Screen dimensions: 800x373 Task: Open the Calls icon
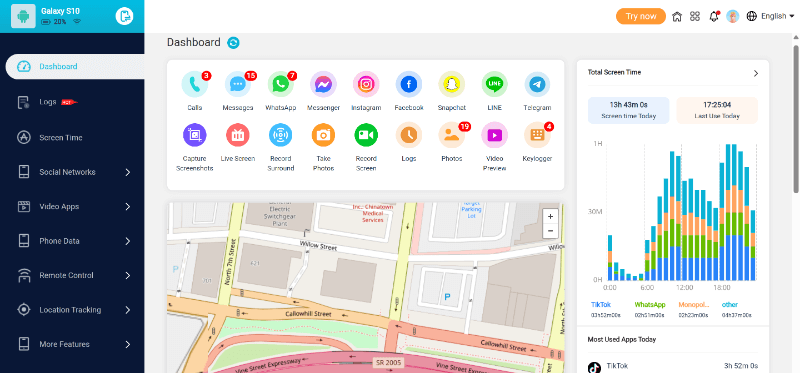click(194, 85)
